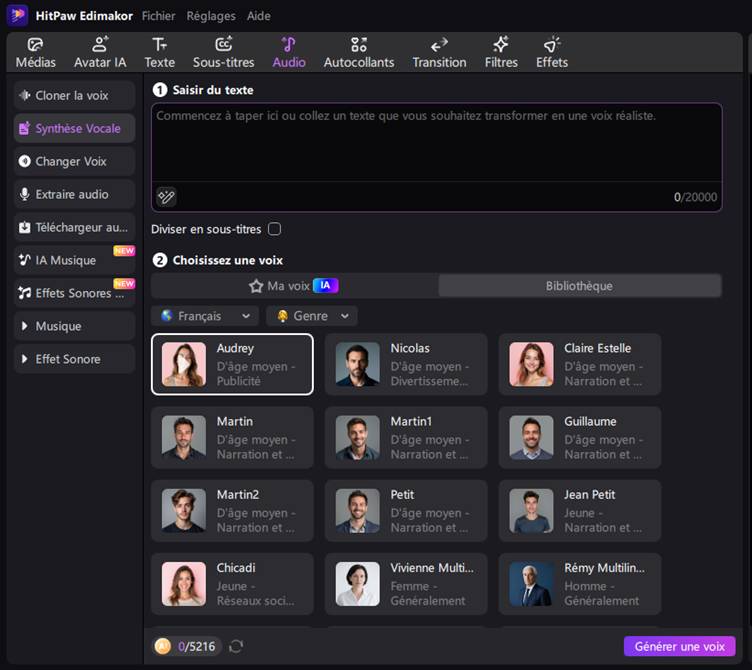Select Synthèse Vocale in sidebar
The height and width of the screenshot is (670, 752).
click(74, 129)
